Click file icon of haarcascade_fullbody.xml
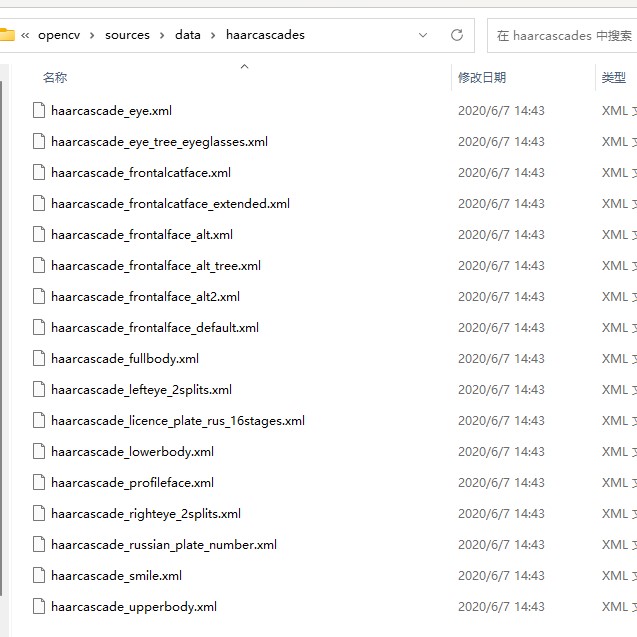This screenshot has height=637, width=637. tap(39, 358)
